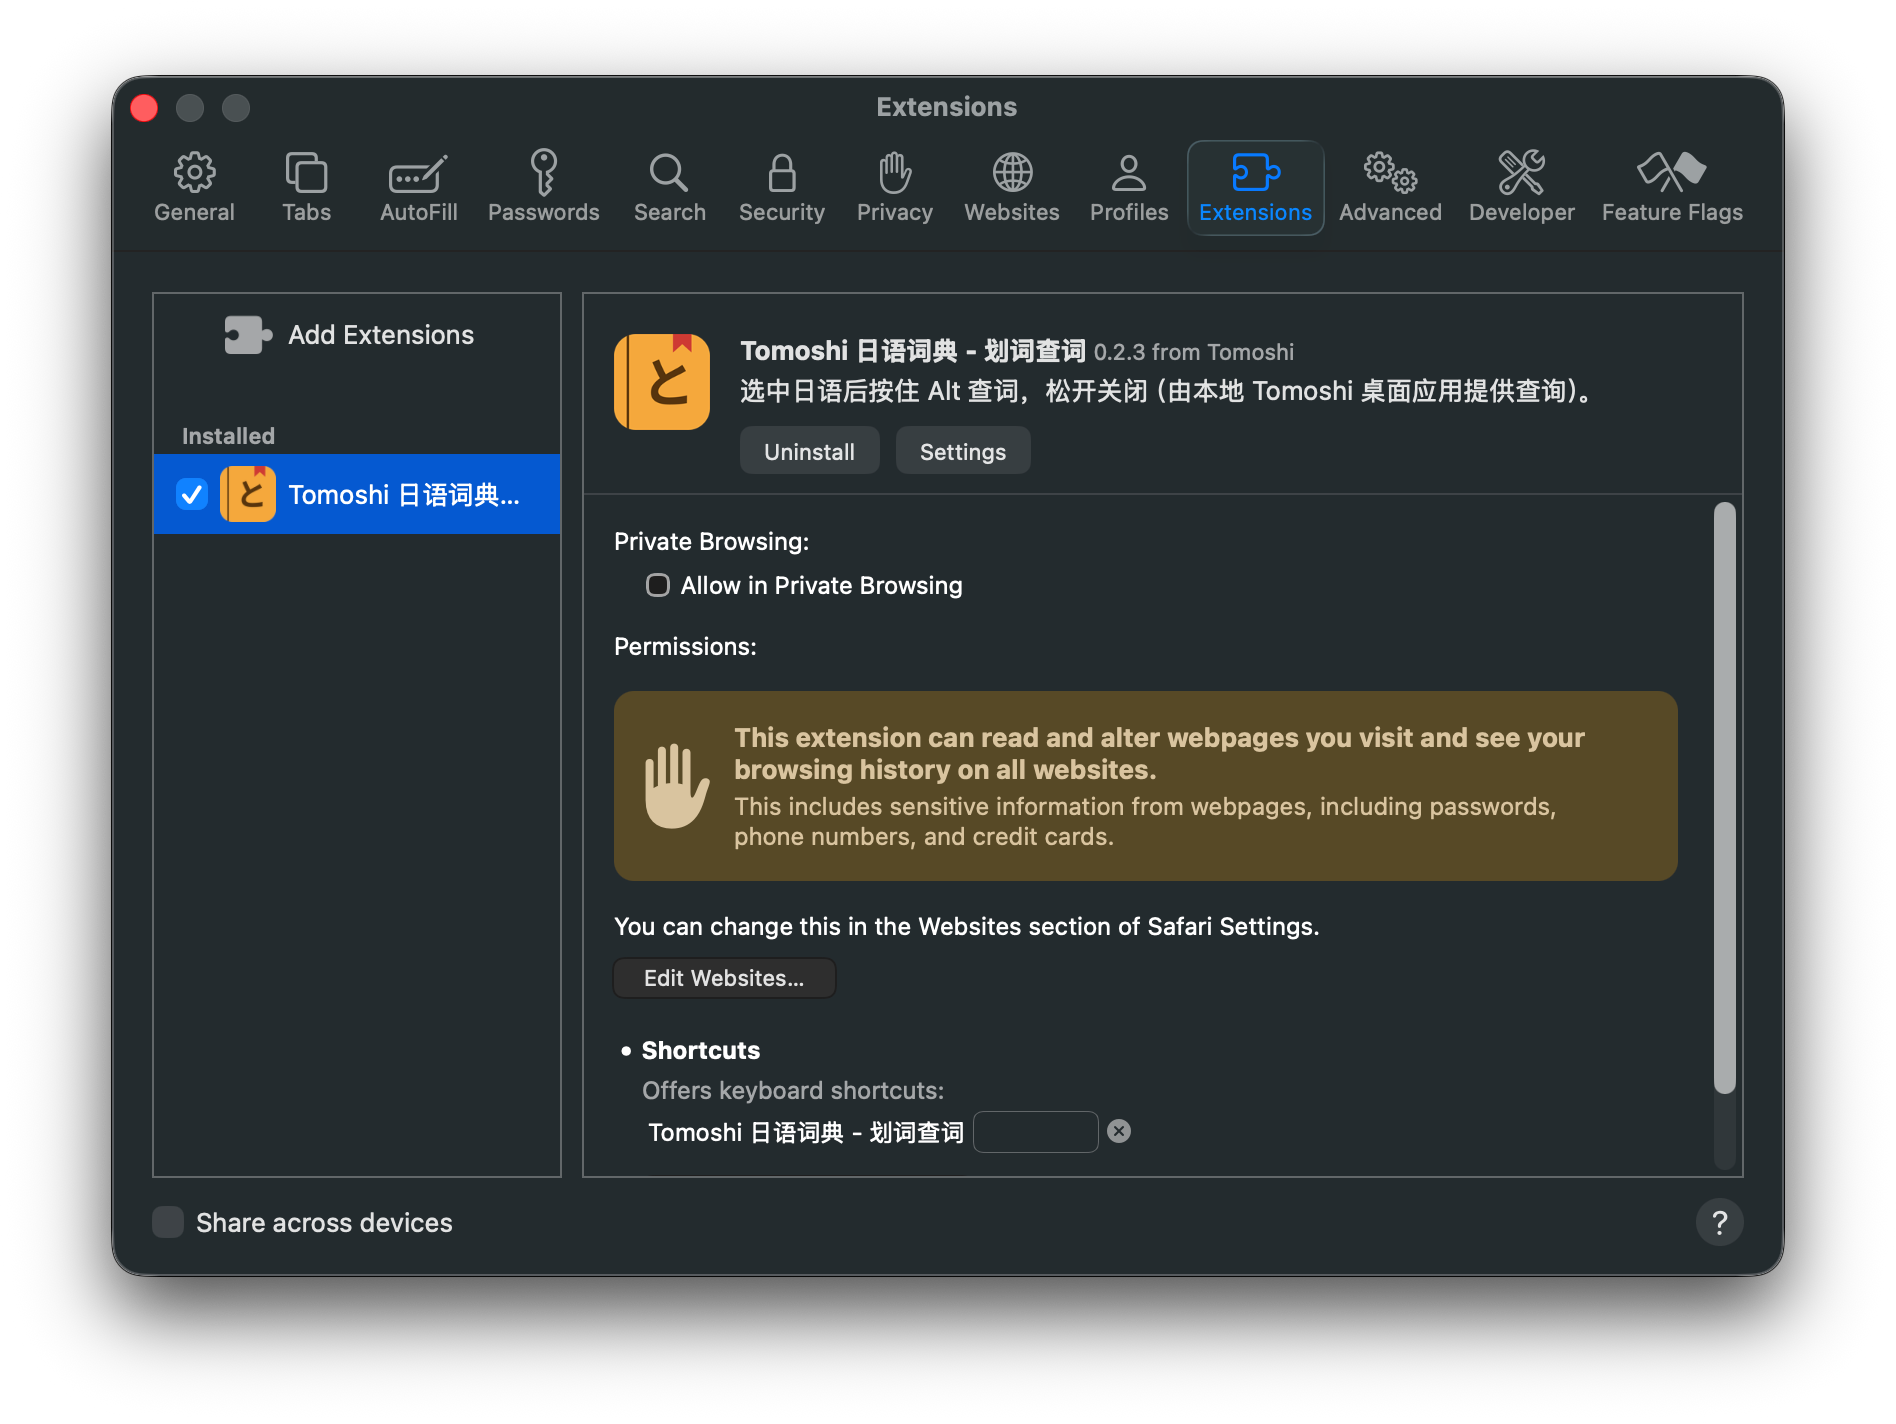
Task: Open the Feature Flags pane
Action: (1672, 187)
